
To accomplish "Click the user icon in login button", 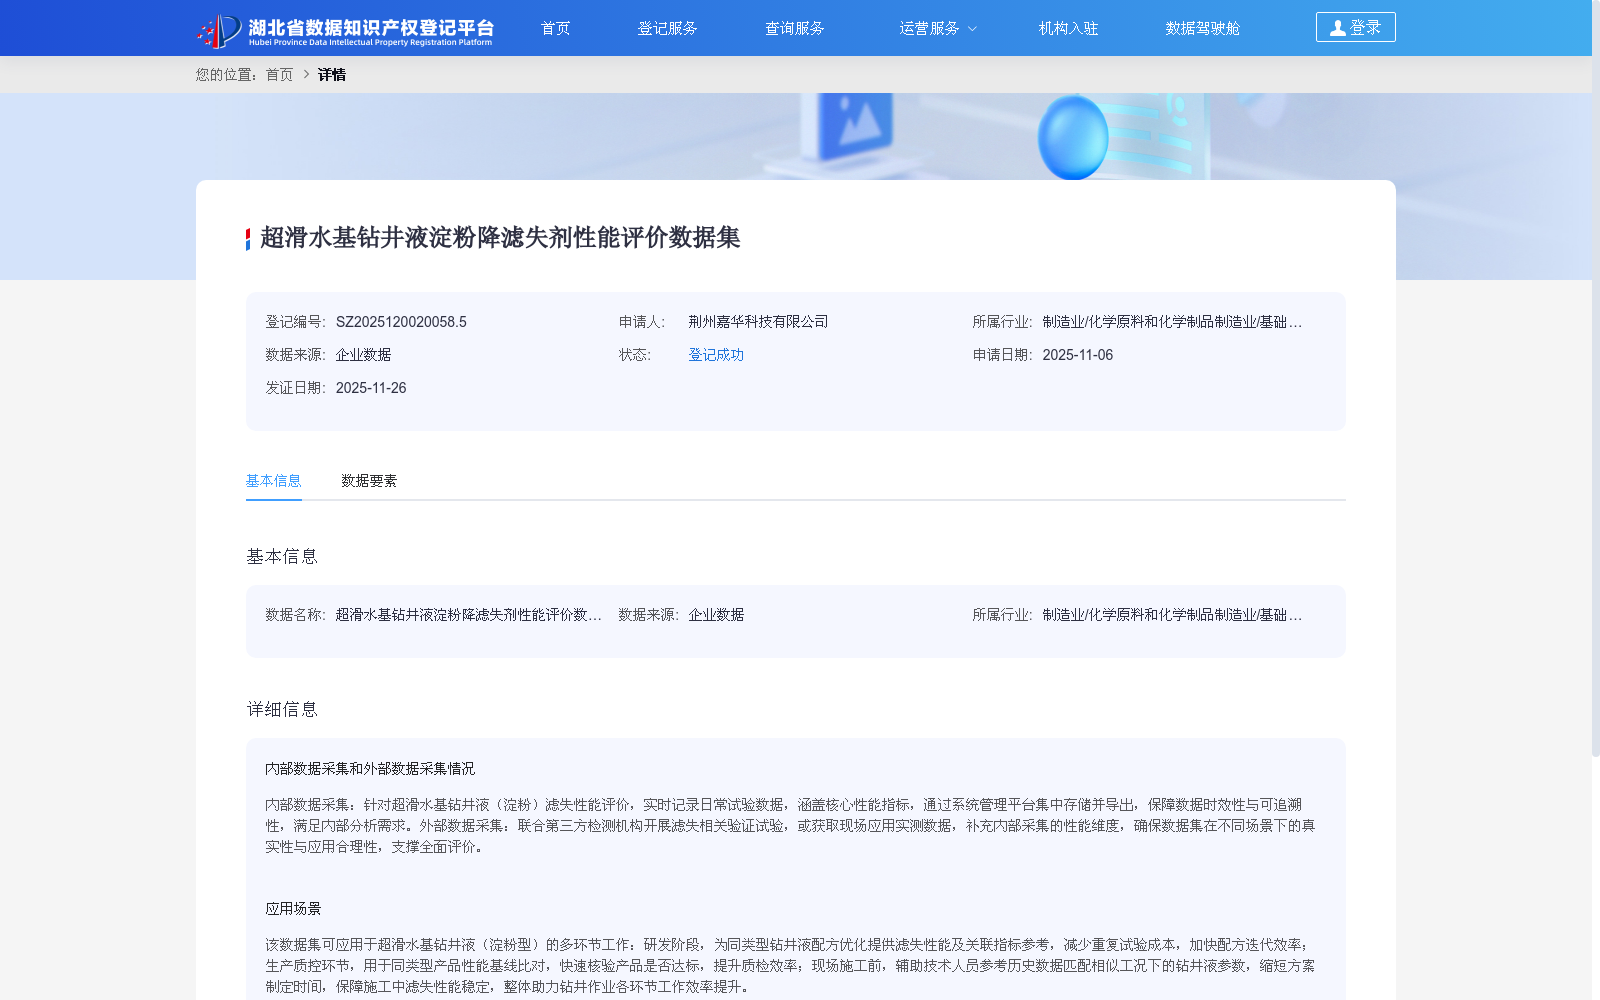I will click(x=1337, y=28).
